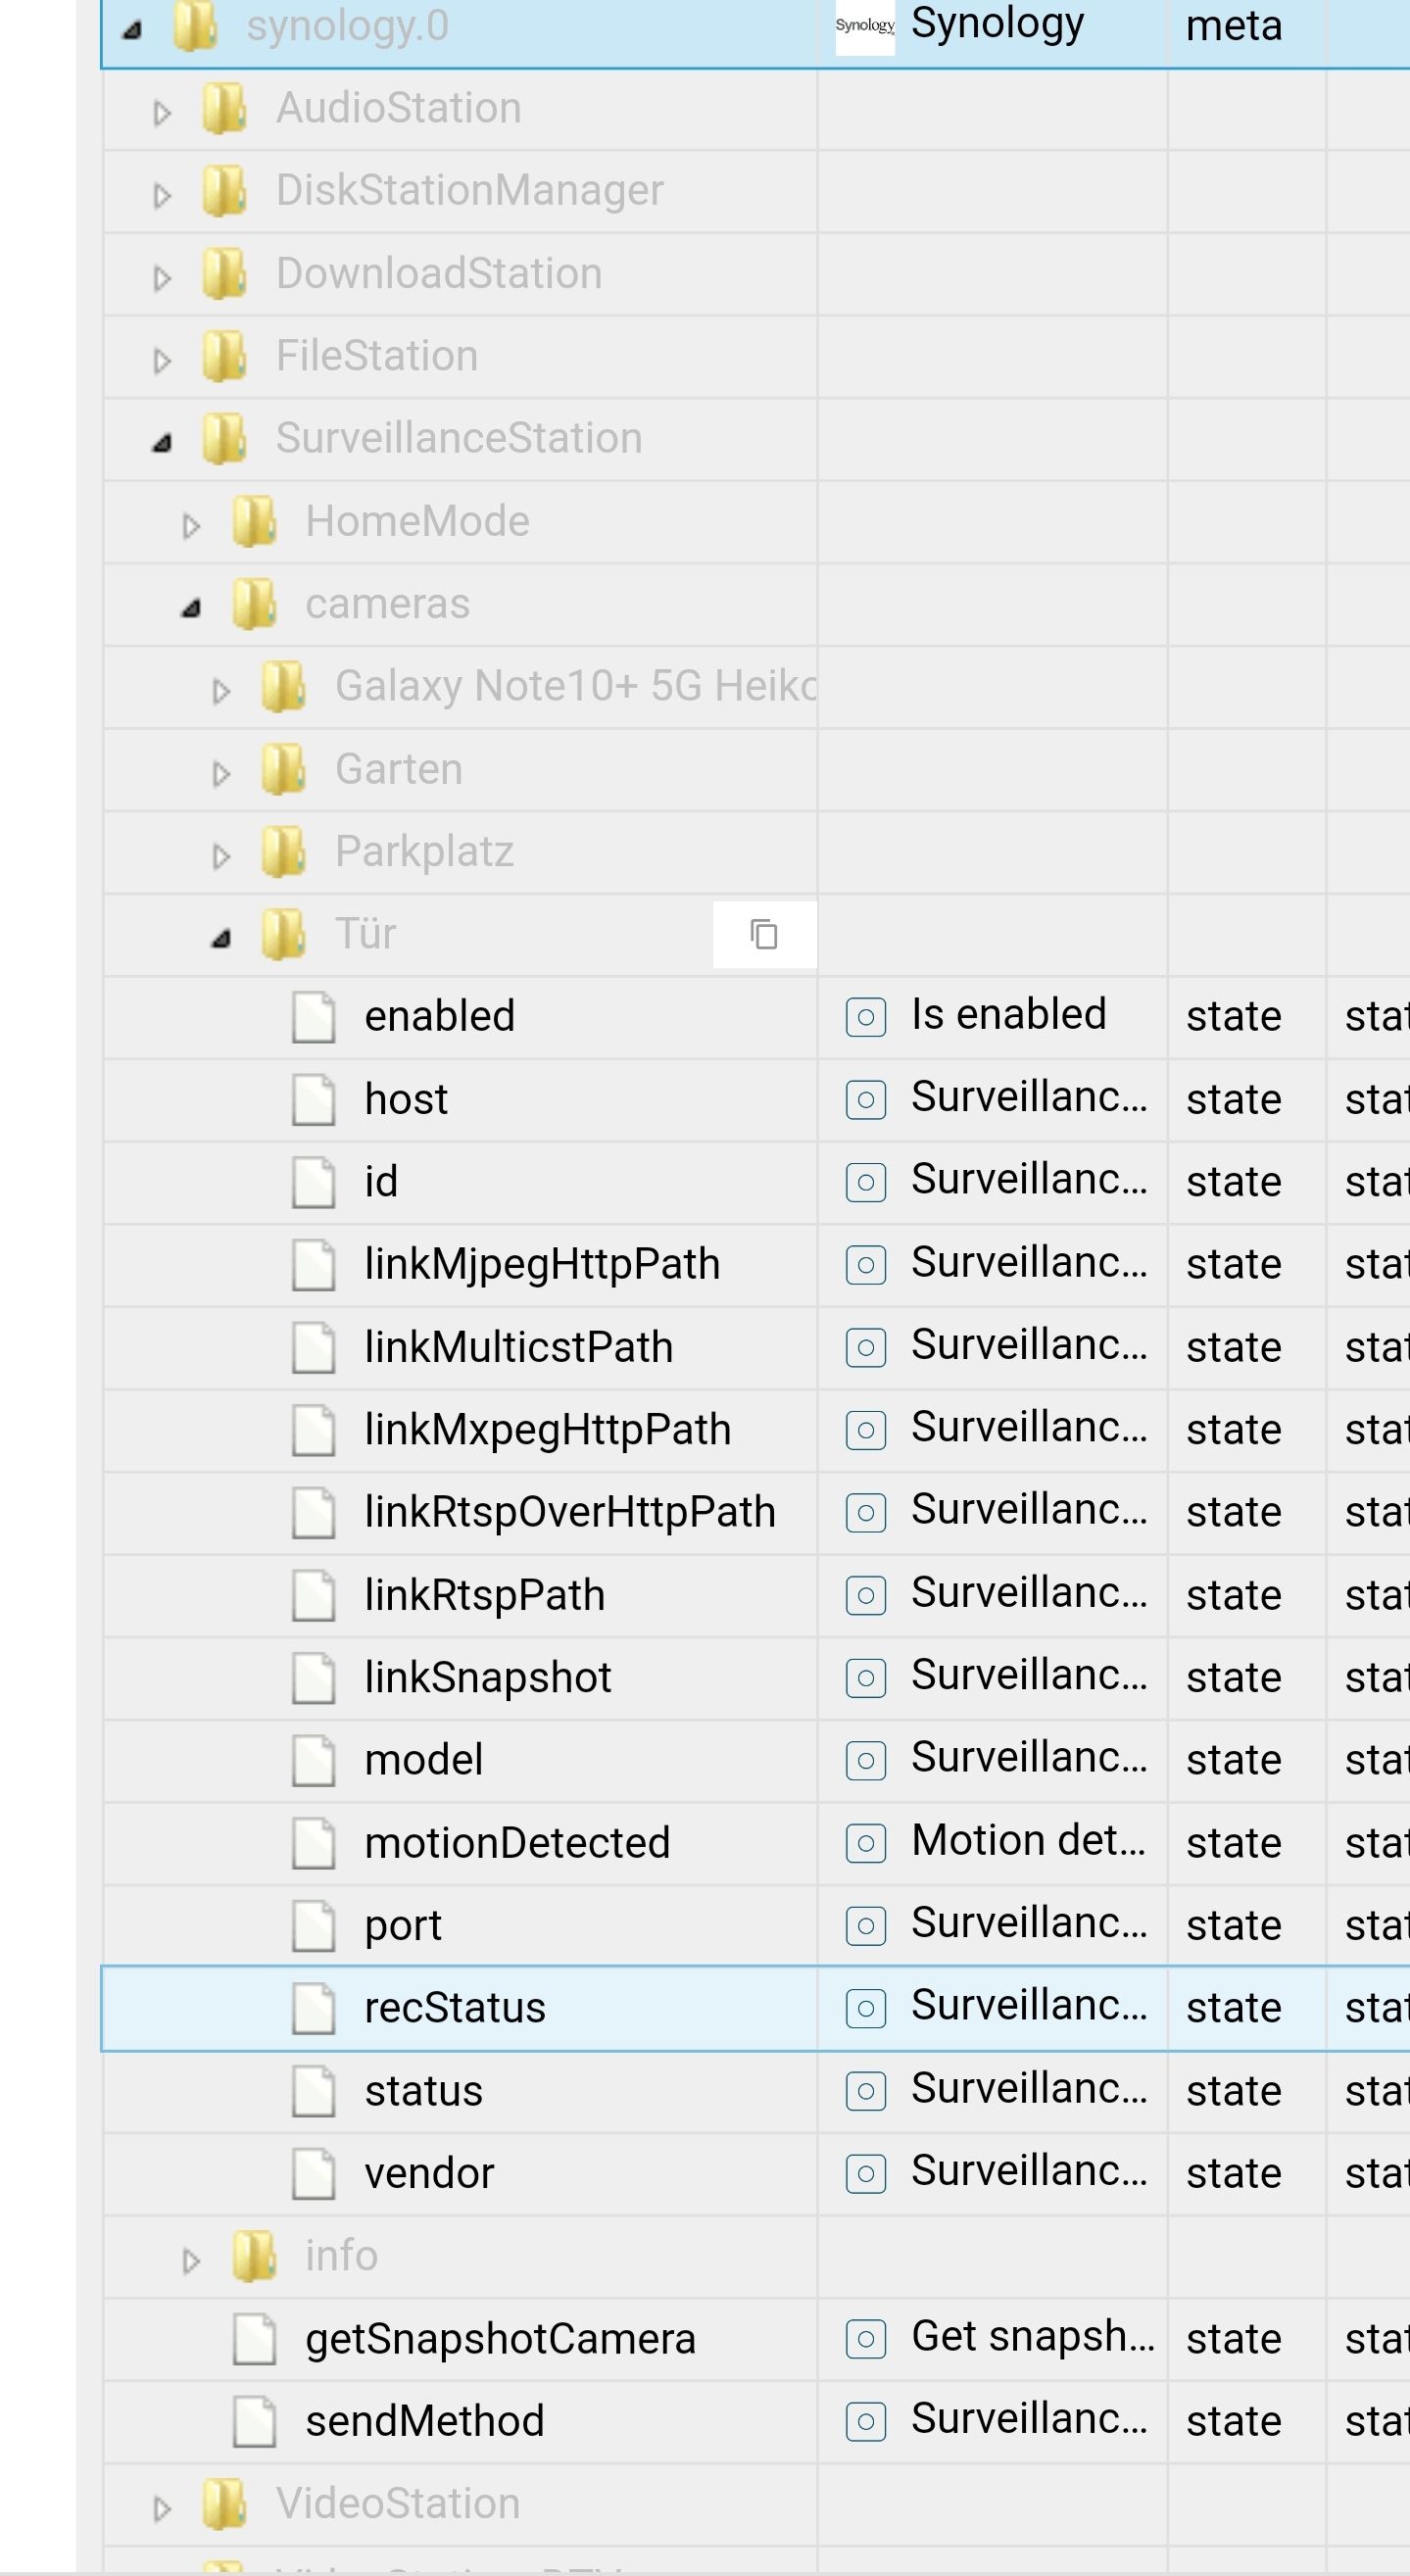This screenshot has height=2576, width=1410.
Task: Select the enabled state row
Action: coord(756,1018)
